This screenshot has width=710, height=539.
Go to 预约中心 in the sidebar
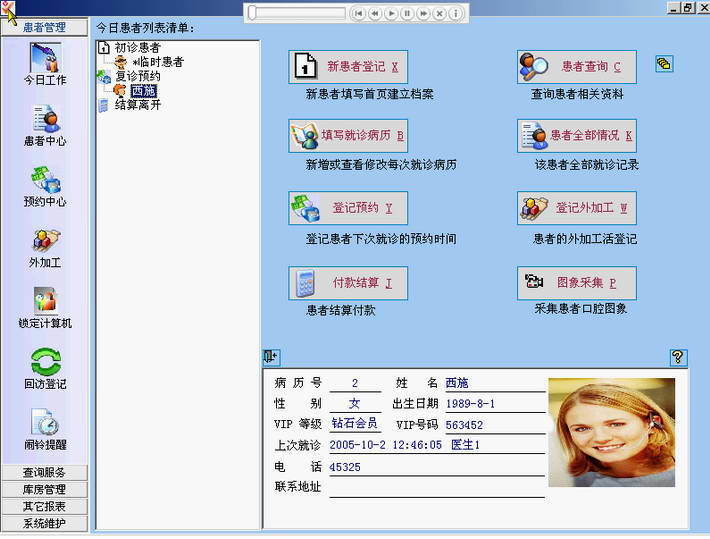[45, 187]
